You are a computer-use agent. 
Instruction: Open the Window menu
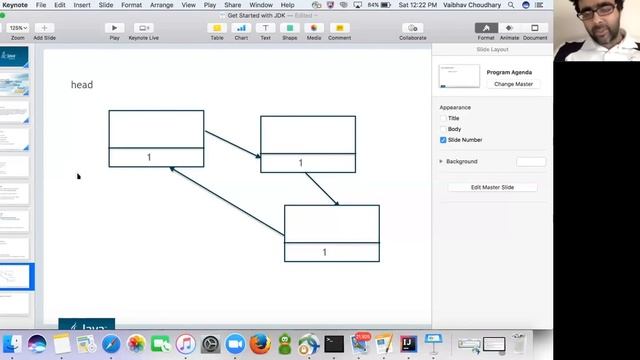tap(261, 5)
